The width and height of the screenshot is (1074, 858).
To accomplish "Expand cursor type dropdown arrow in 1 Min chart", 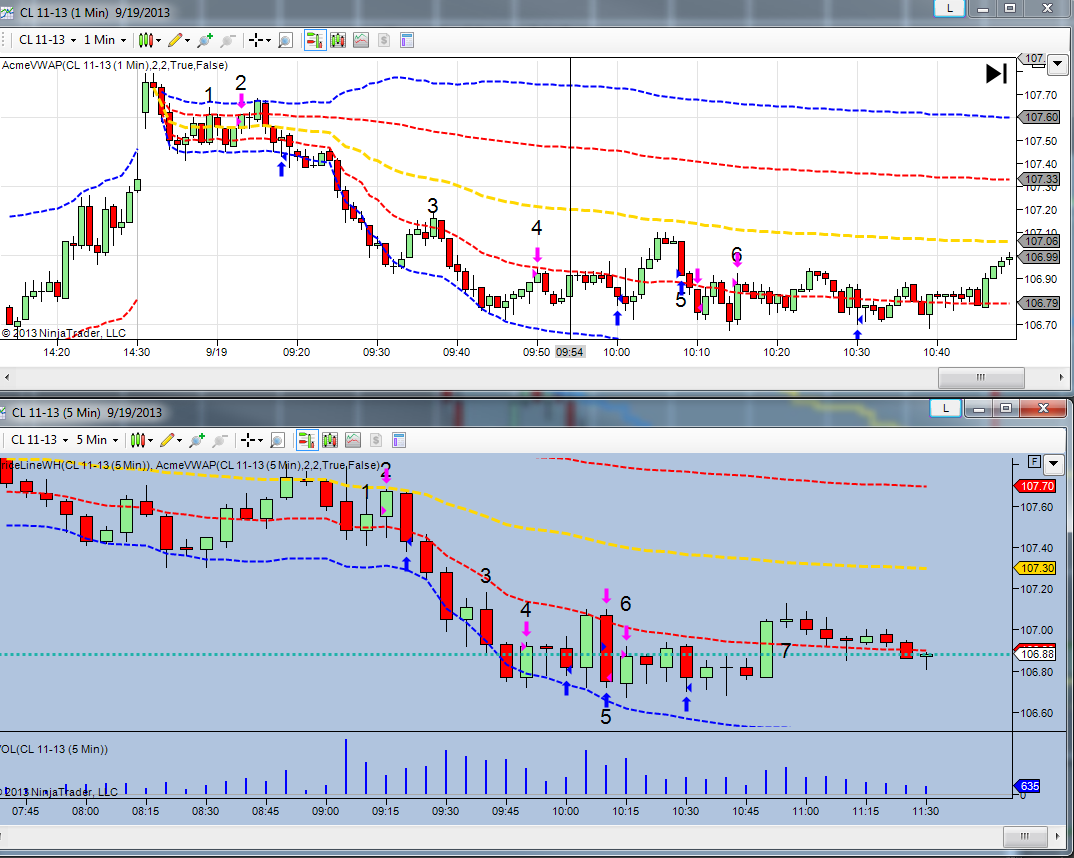I will [268, 40].
